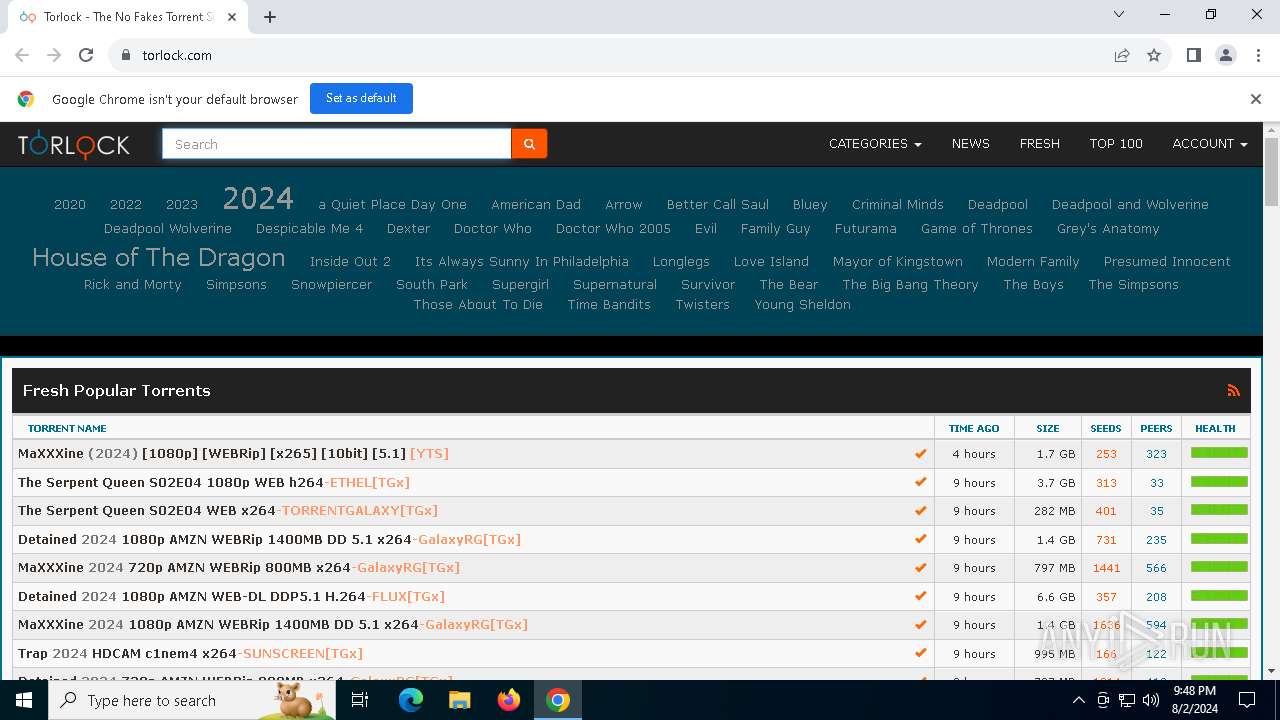Screen dimensions: 1280x720
Task: Reload the page with the refresh icon
Action: 86,55
